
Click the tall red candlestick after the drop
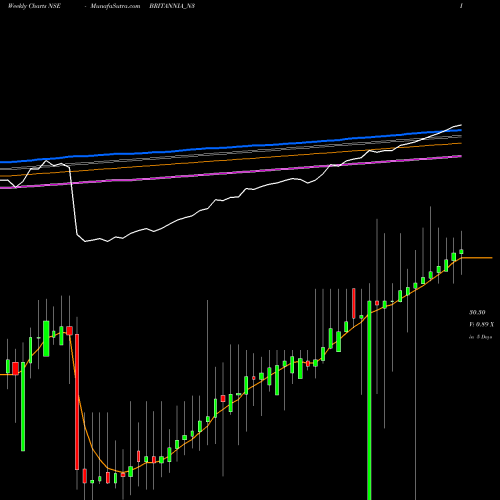coord(77,402)
